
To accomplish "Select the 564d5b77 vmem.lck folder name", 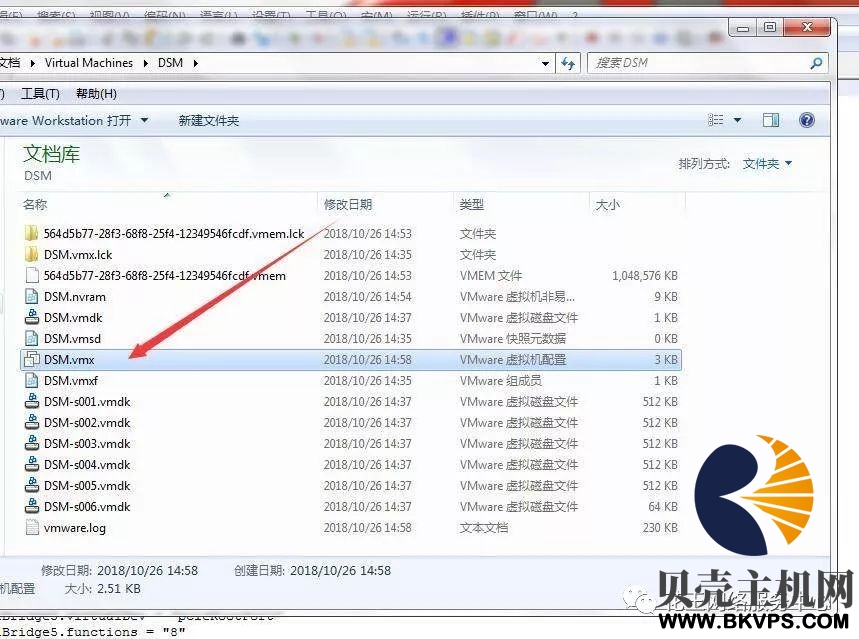I will point(174,233).
